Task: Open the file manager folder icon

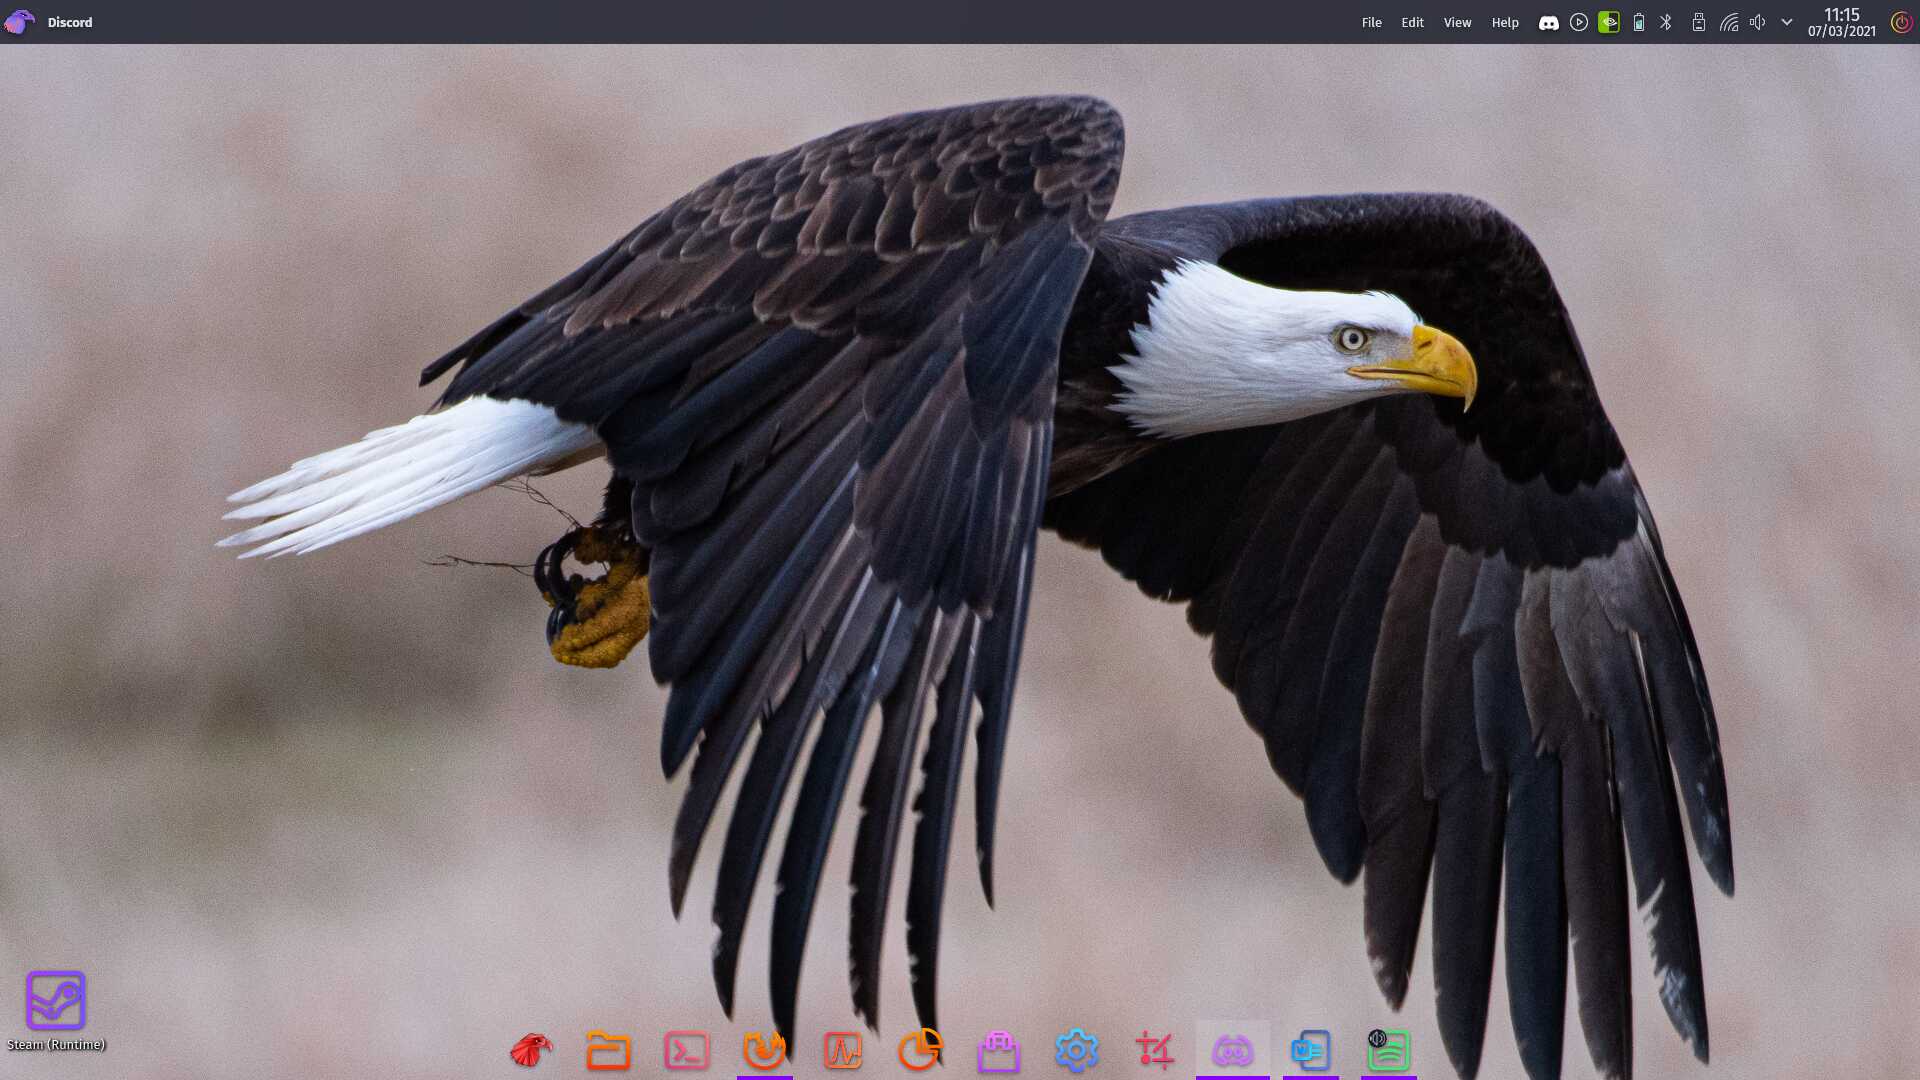Action: 608,1051
